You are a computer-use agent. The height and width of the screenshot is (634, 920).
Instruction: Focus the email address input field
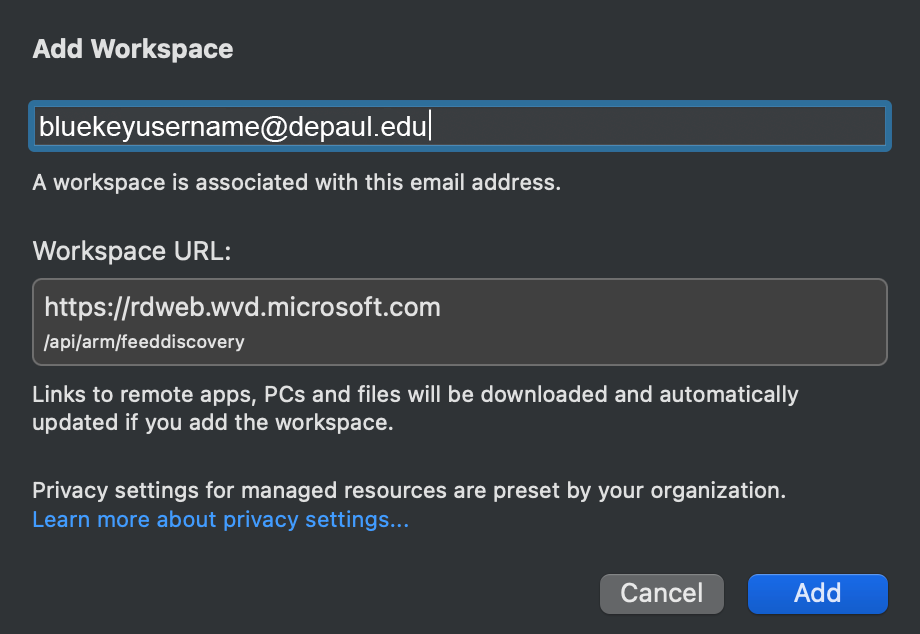(460, 126)
